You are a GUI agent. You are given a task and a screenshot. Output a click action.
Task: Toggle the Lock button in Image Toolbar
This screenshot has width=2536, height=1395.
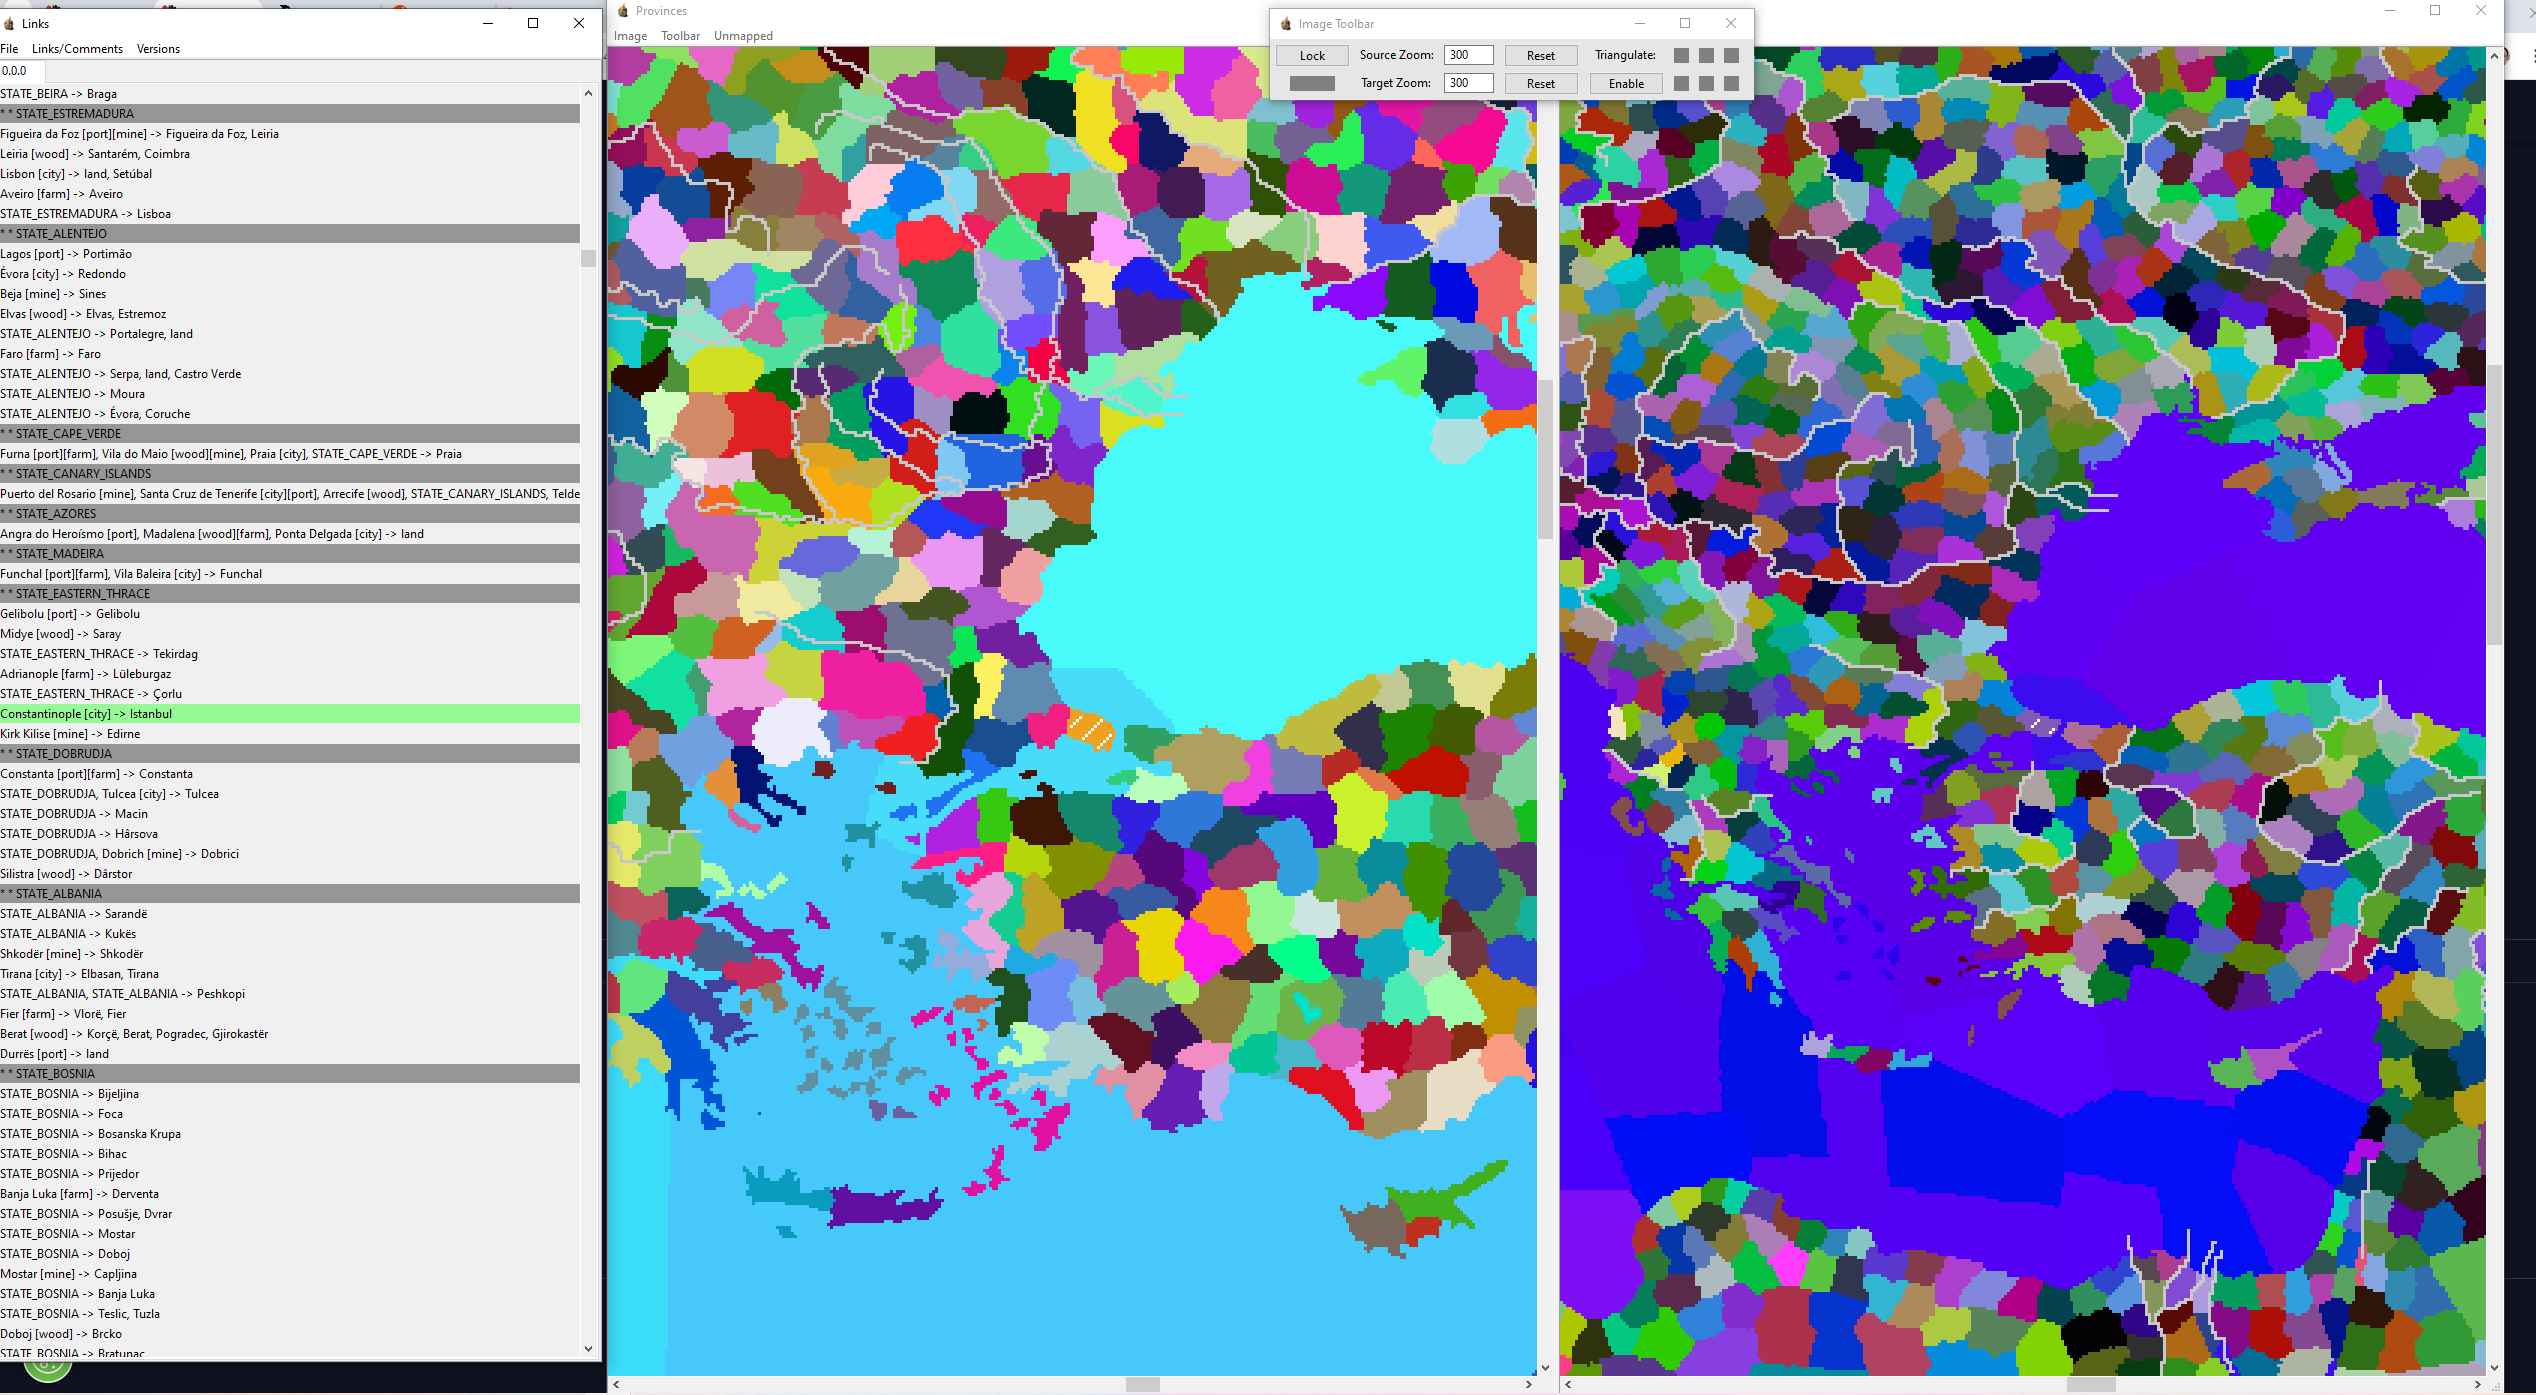point(1312,56)
